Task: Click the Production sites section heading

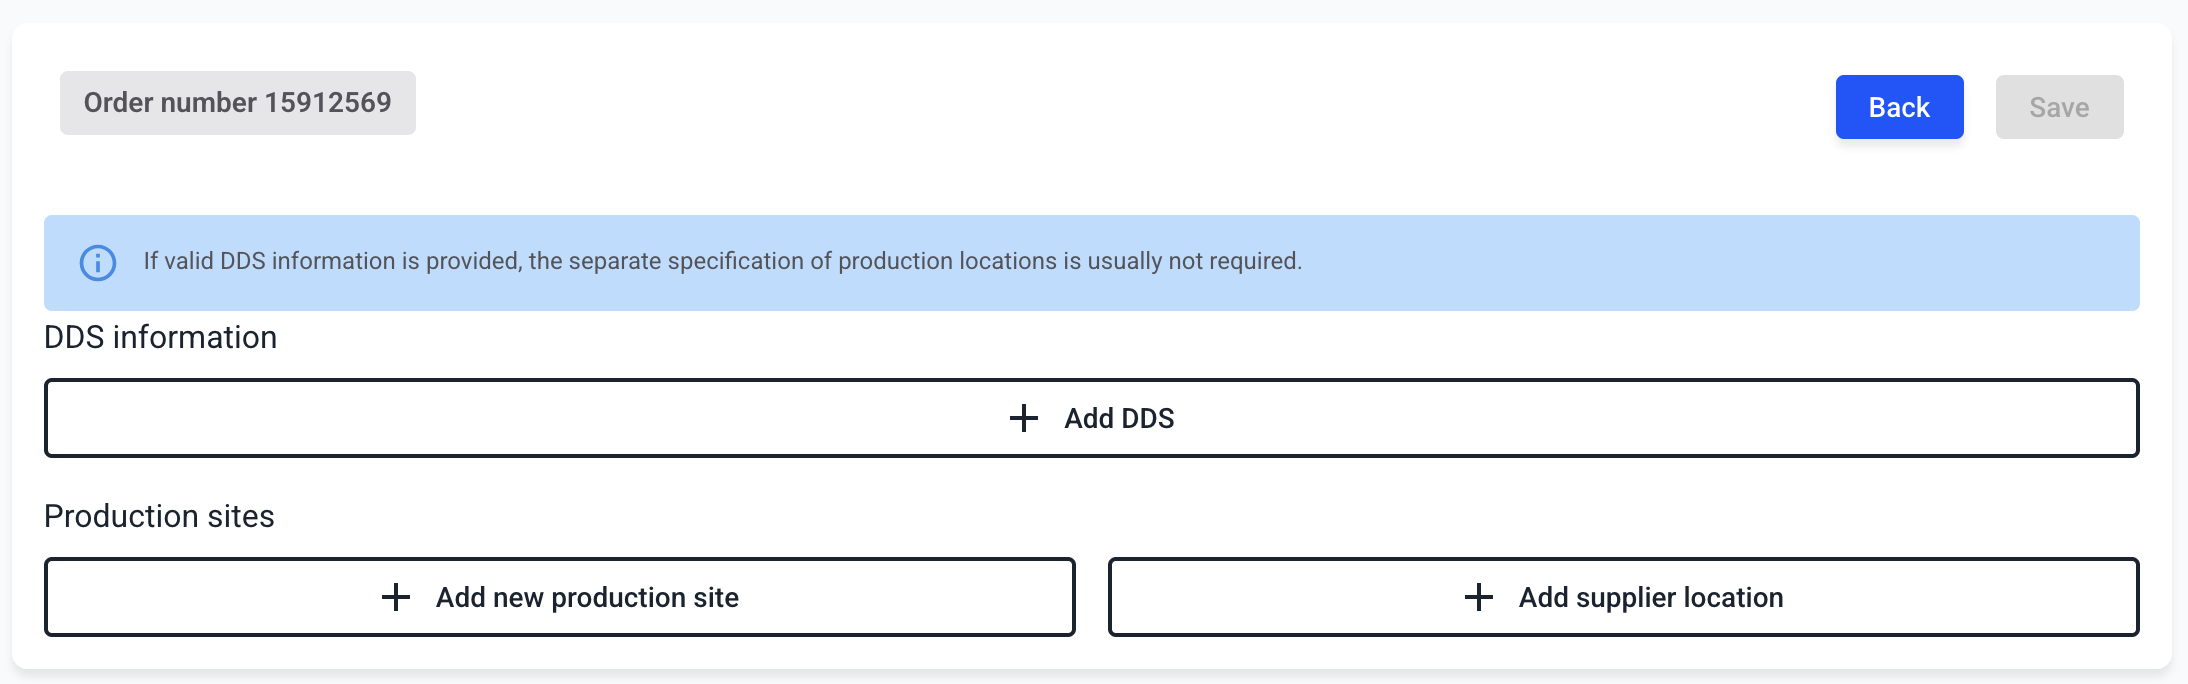Action: click(x=159, y=516)
